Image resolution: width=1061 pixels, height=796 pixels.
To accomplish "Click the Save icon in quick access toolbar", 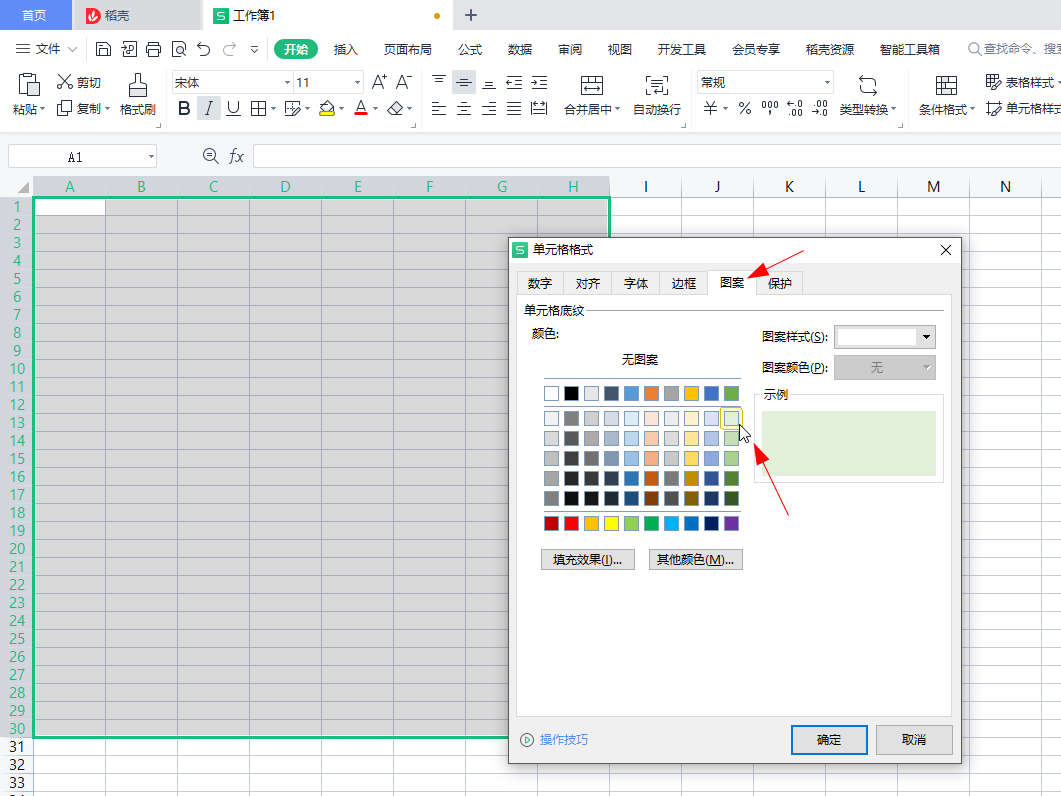I will point(103,49).
